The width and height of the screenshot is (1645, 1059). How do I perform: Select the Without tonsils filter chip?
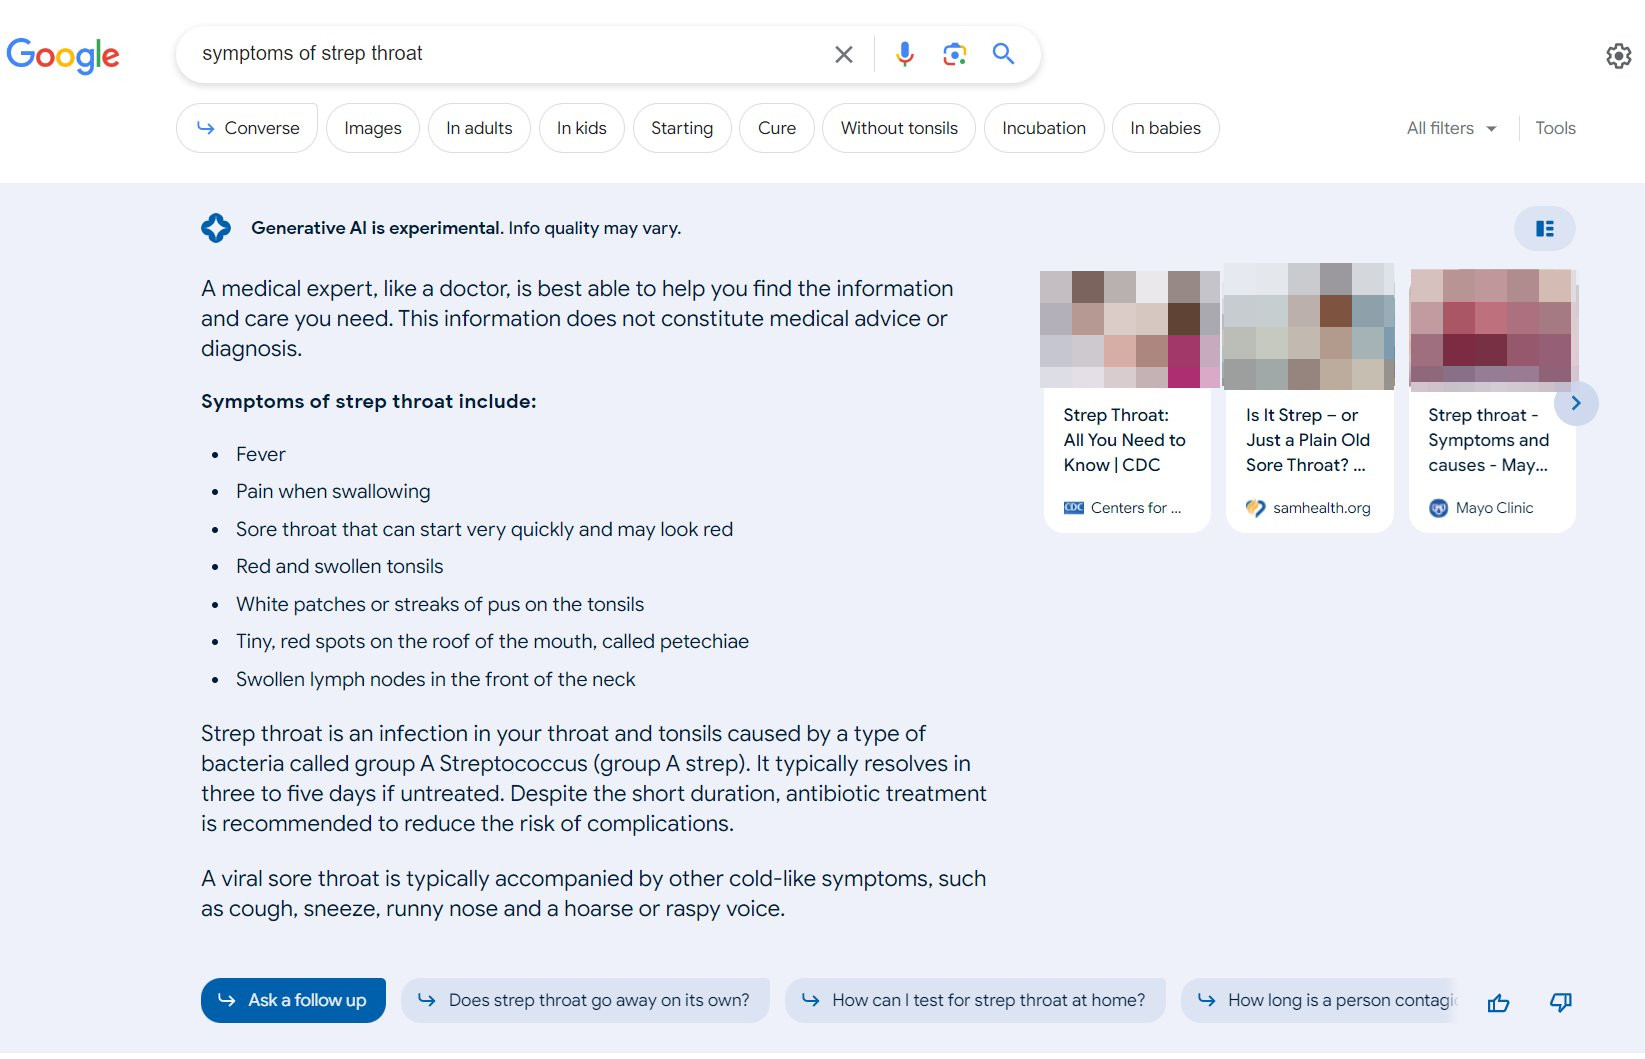pyautogui.click(x=898, y=127)
